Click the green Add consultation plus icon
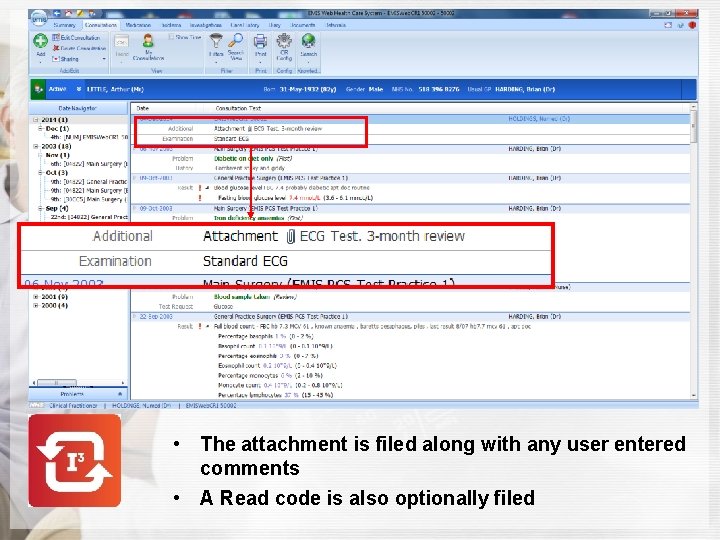This screenshot has width=720, height=540. 40,41
